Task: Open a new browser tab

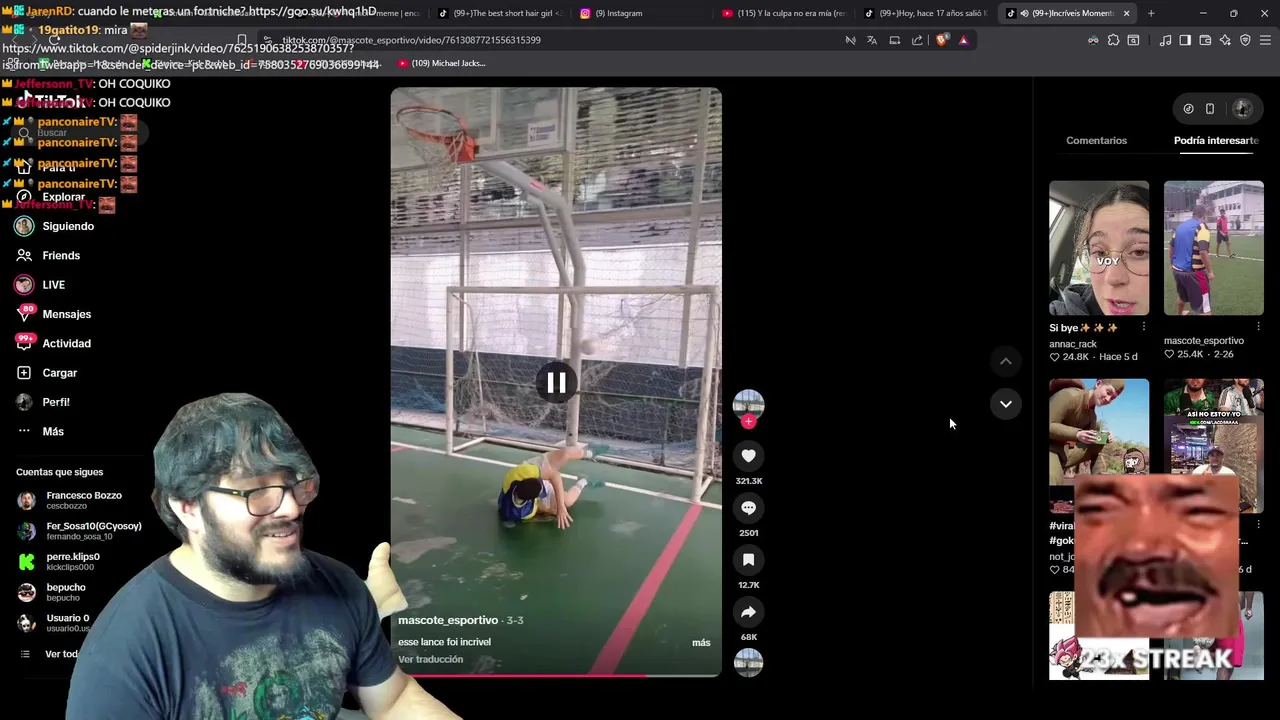Action: coord(1151,13)
